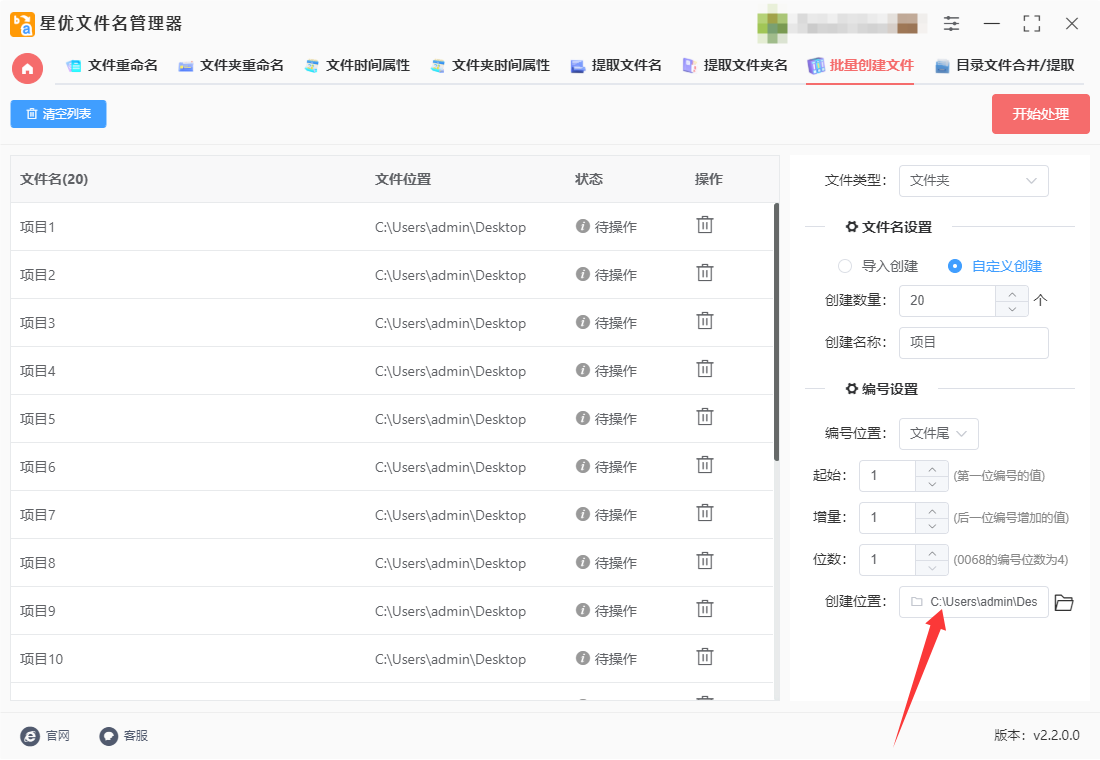Select the 项目3 row name
Image resolution: width=1100 pixels, height=760 pixels.
[38, 323]
